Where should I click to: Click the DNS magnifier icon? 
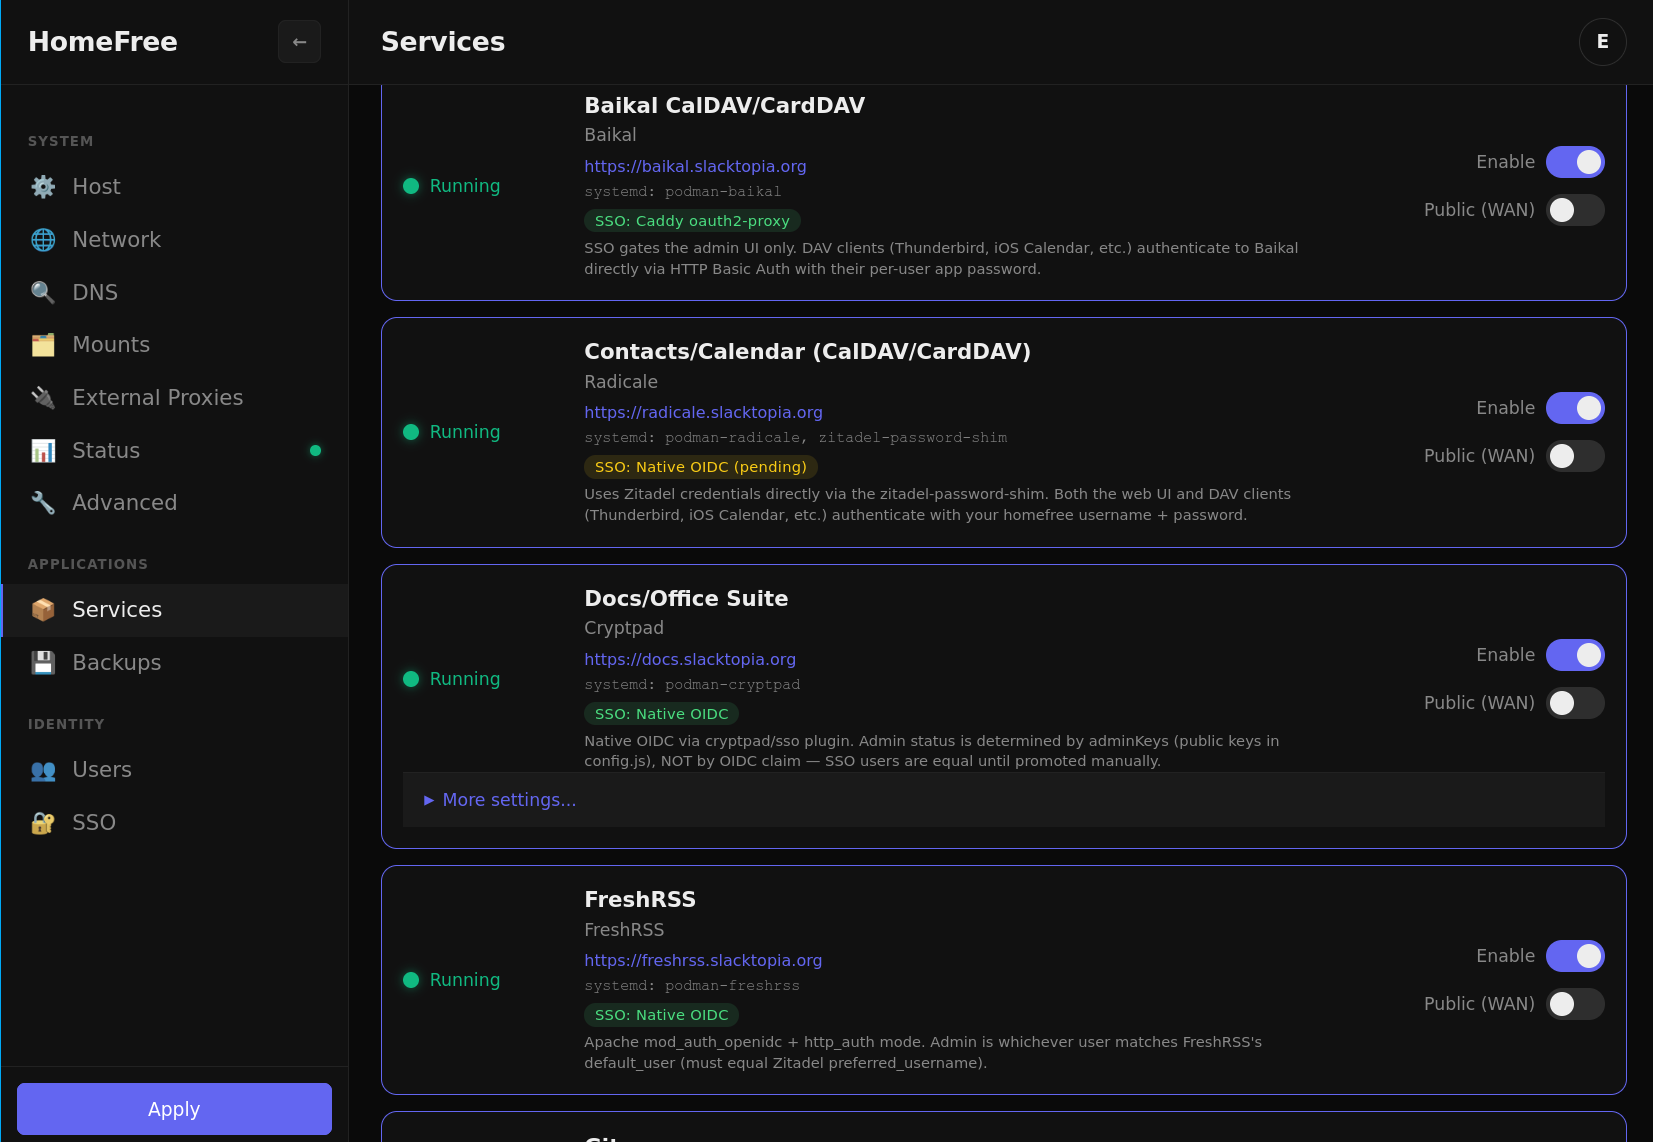[x=43, y=292]
